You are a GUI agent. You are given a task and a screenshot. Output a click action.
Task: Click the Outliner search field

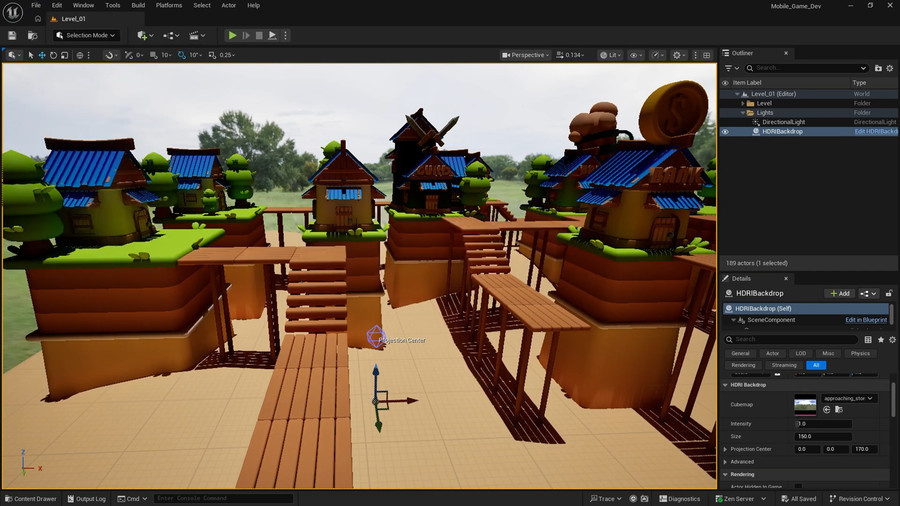[806, 68]
